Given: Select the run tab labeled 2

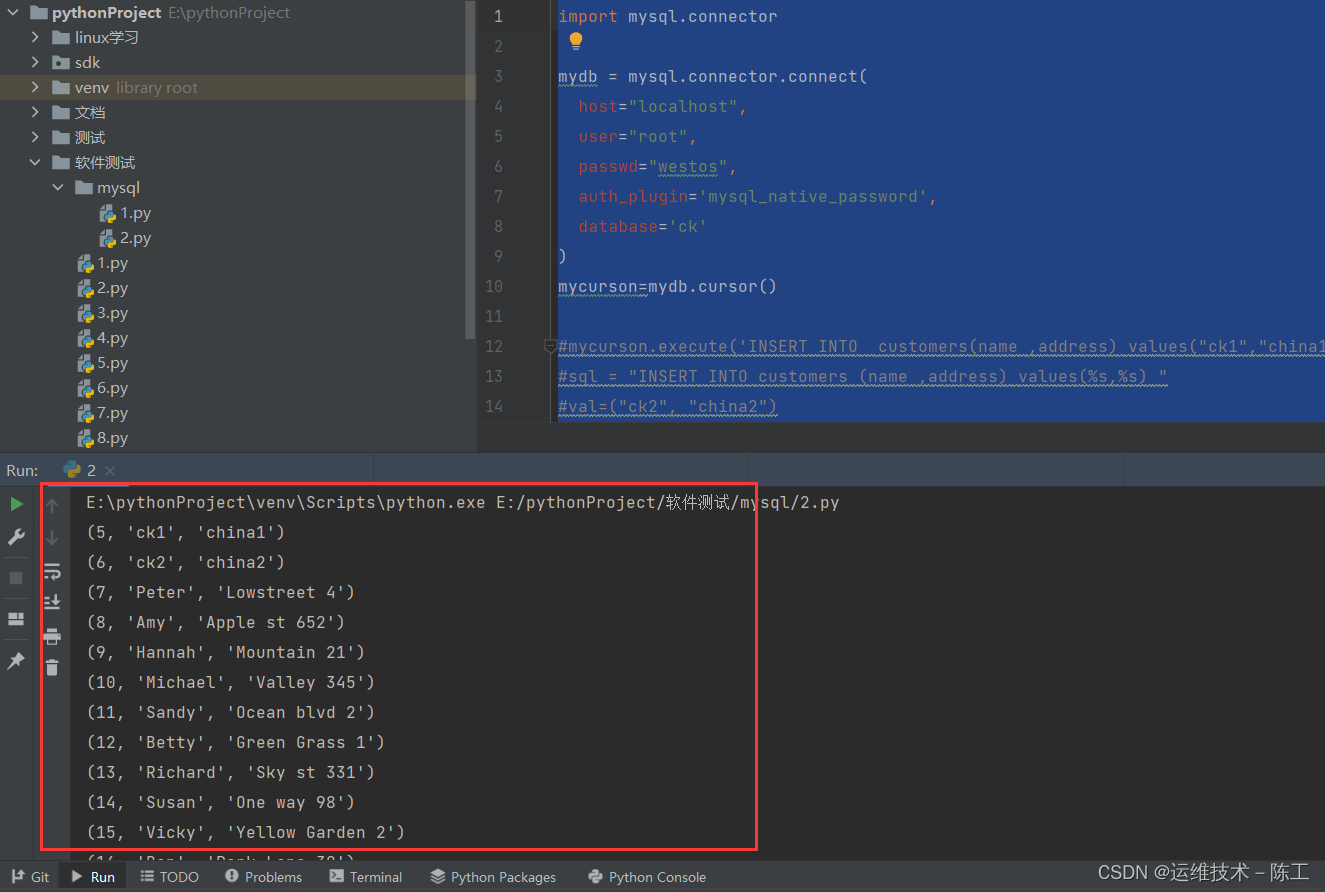Looking at the screenshot, I should coord(80,470).
